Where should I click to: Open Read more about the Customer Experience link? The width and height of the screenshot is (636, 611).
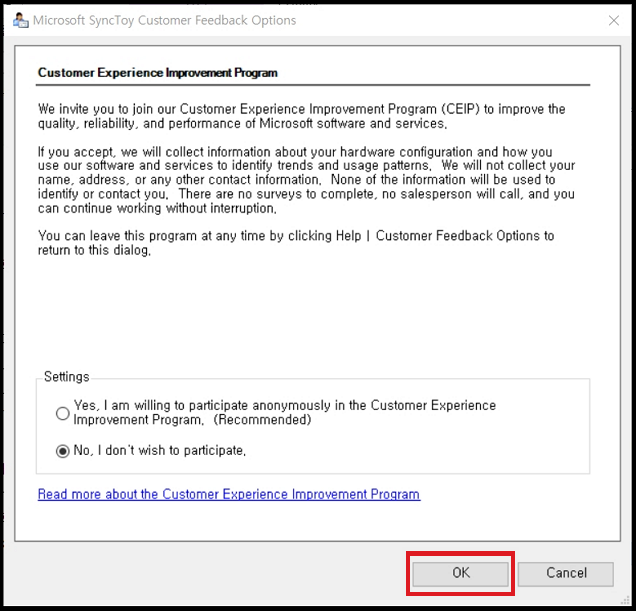pyautogui.click(x=229, y=494)
